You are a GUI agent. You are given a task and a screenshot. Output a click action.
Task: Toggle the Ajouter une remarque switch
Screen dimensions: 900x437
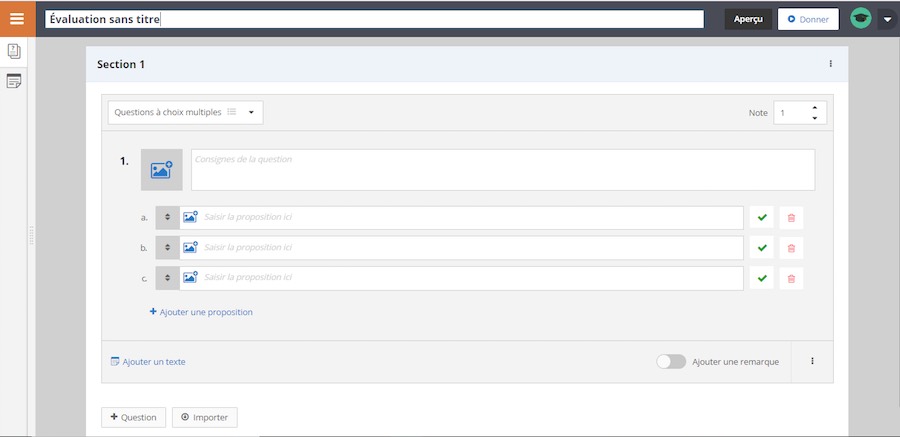pos(671,362)
